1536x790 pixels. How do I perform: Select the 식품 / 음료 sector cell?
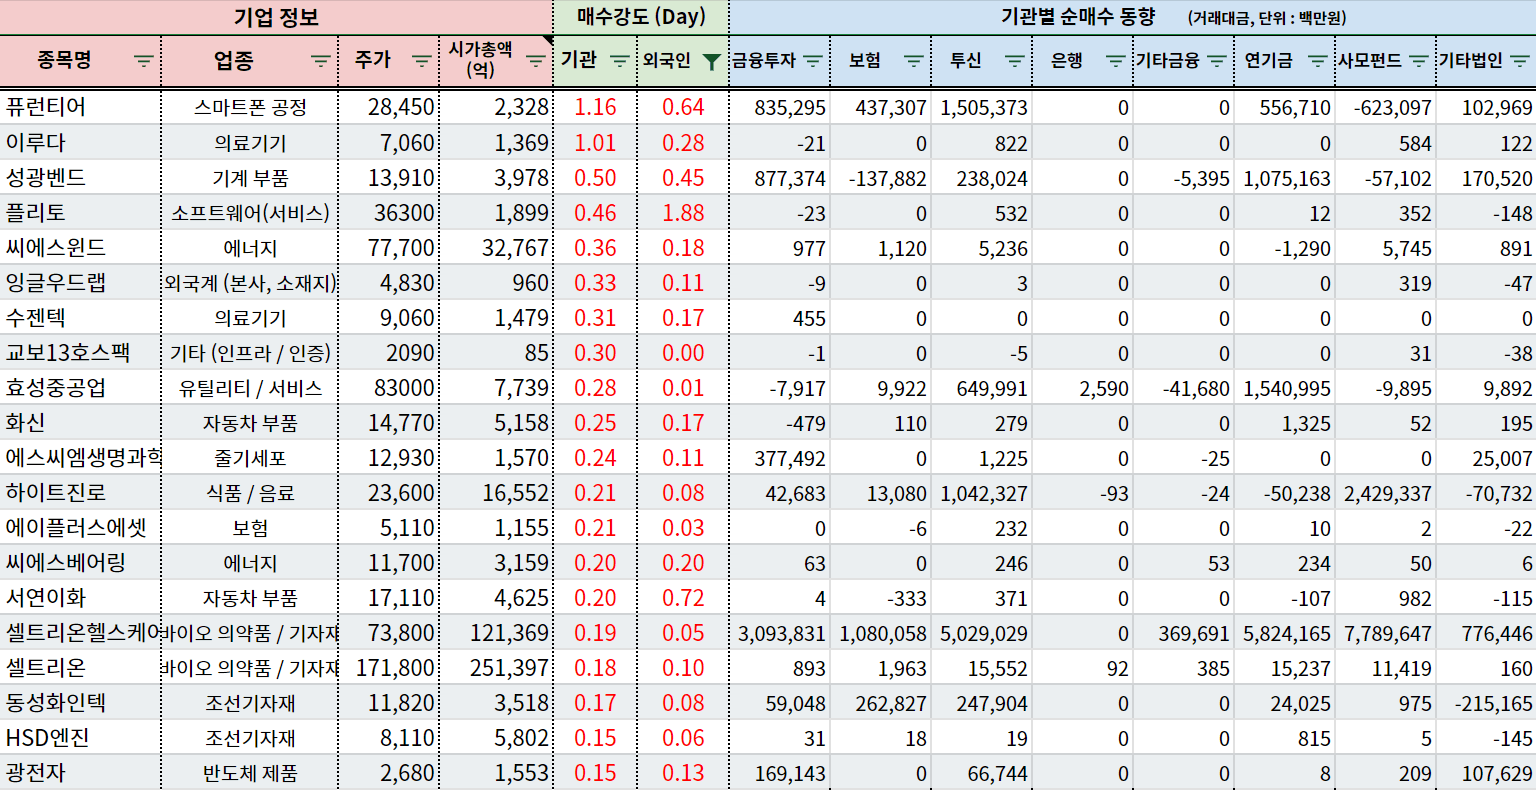250,492
